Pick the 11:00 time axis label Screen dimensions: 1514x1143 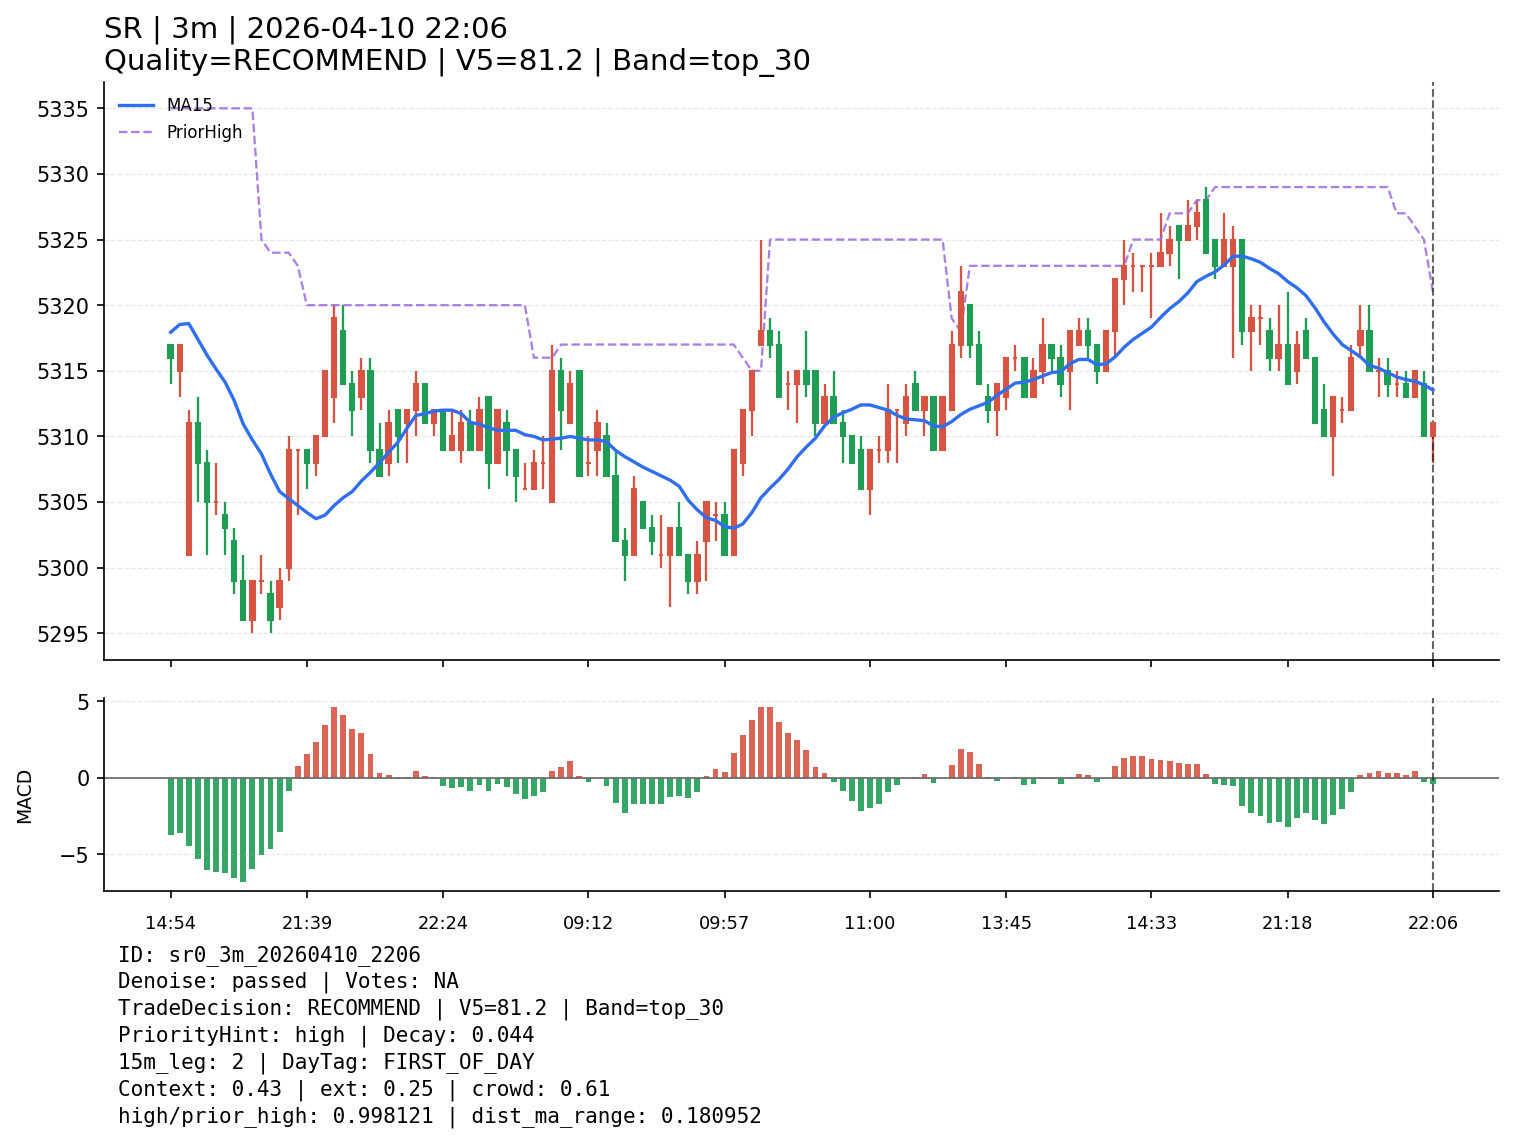point(869,923)
